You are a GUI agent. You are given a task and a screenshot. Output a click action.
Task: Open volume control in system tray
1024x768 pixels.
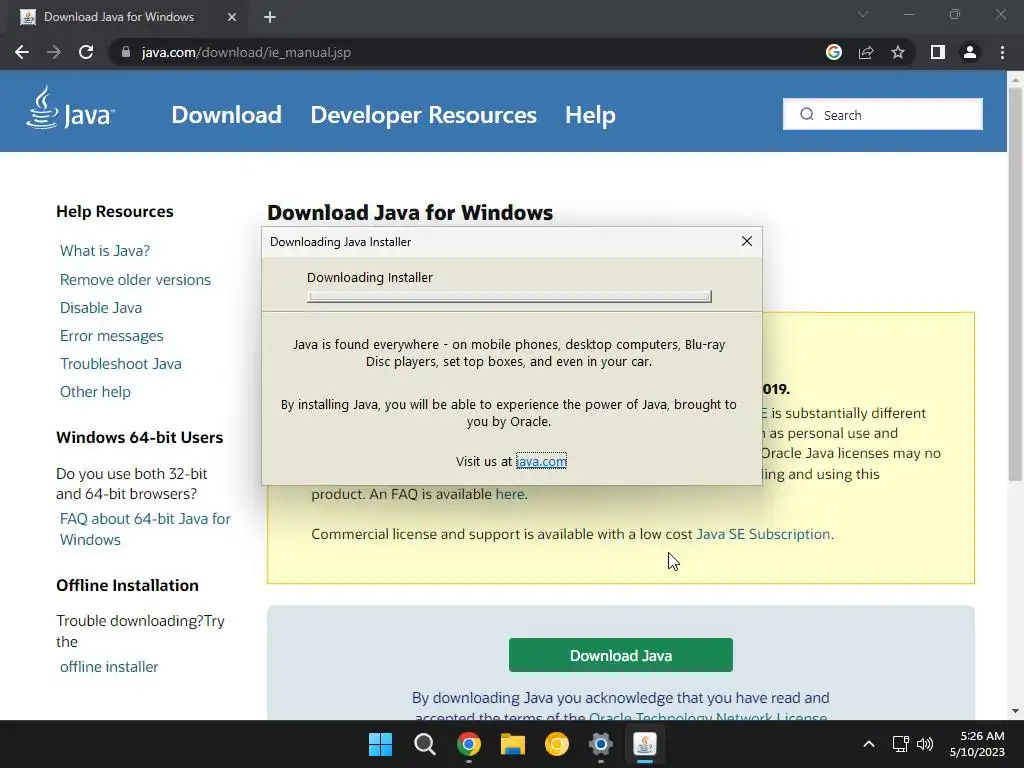[x=925, y=744]
